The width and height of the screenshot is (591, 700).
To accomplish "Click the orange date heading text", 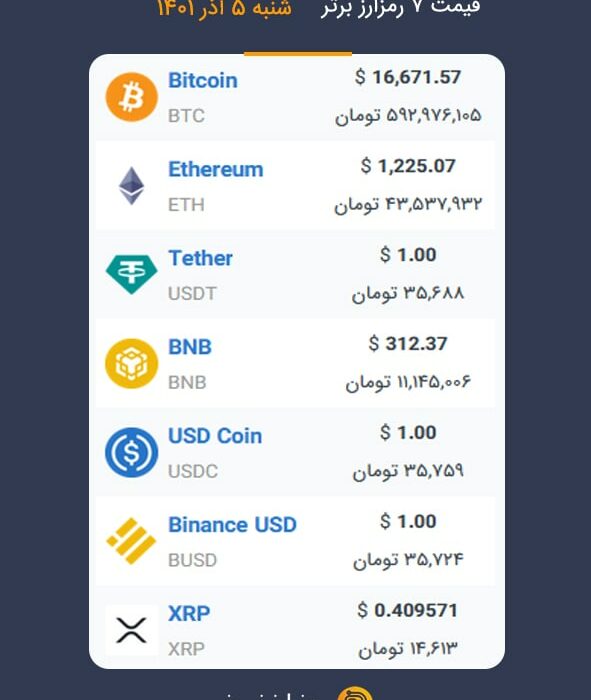I will click(225, 8).
